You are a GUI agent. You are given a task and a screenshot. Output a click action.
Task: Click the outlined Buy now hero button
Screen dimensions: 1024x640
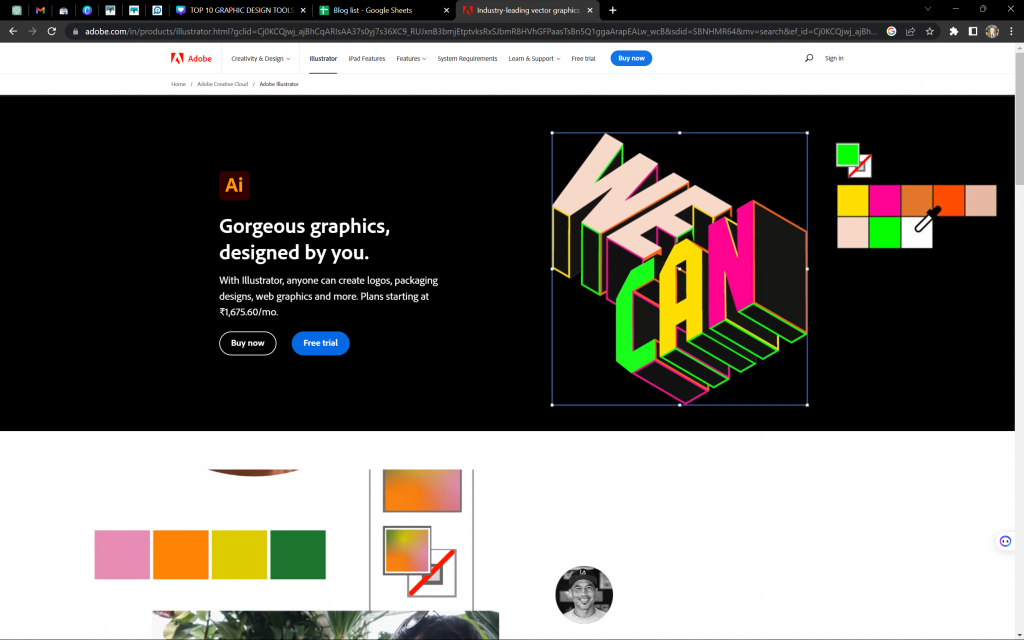point(247,343)
